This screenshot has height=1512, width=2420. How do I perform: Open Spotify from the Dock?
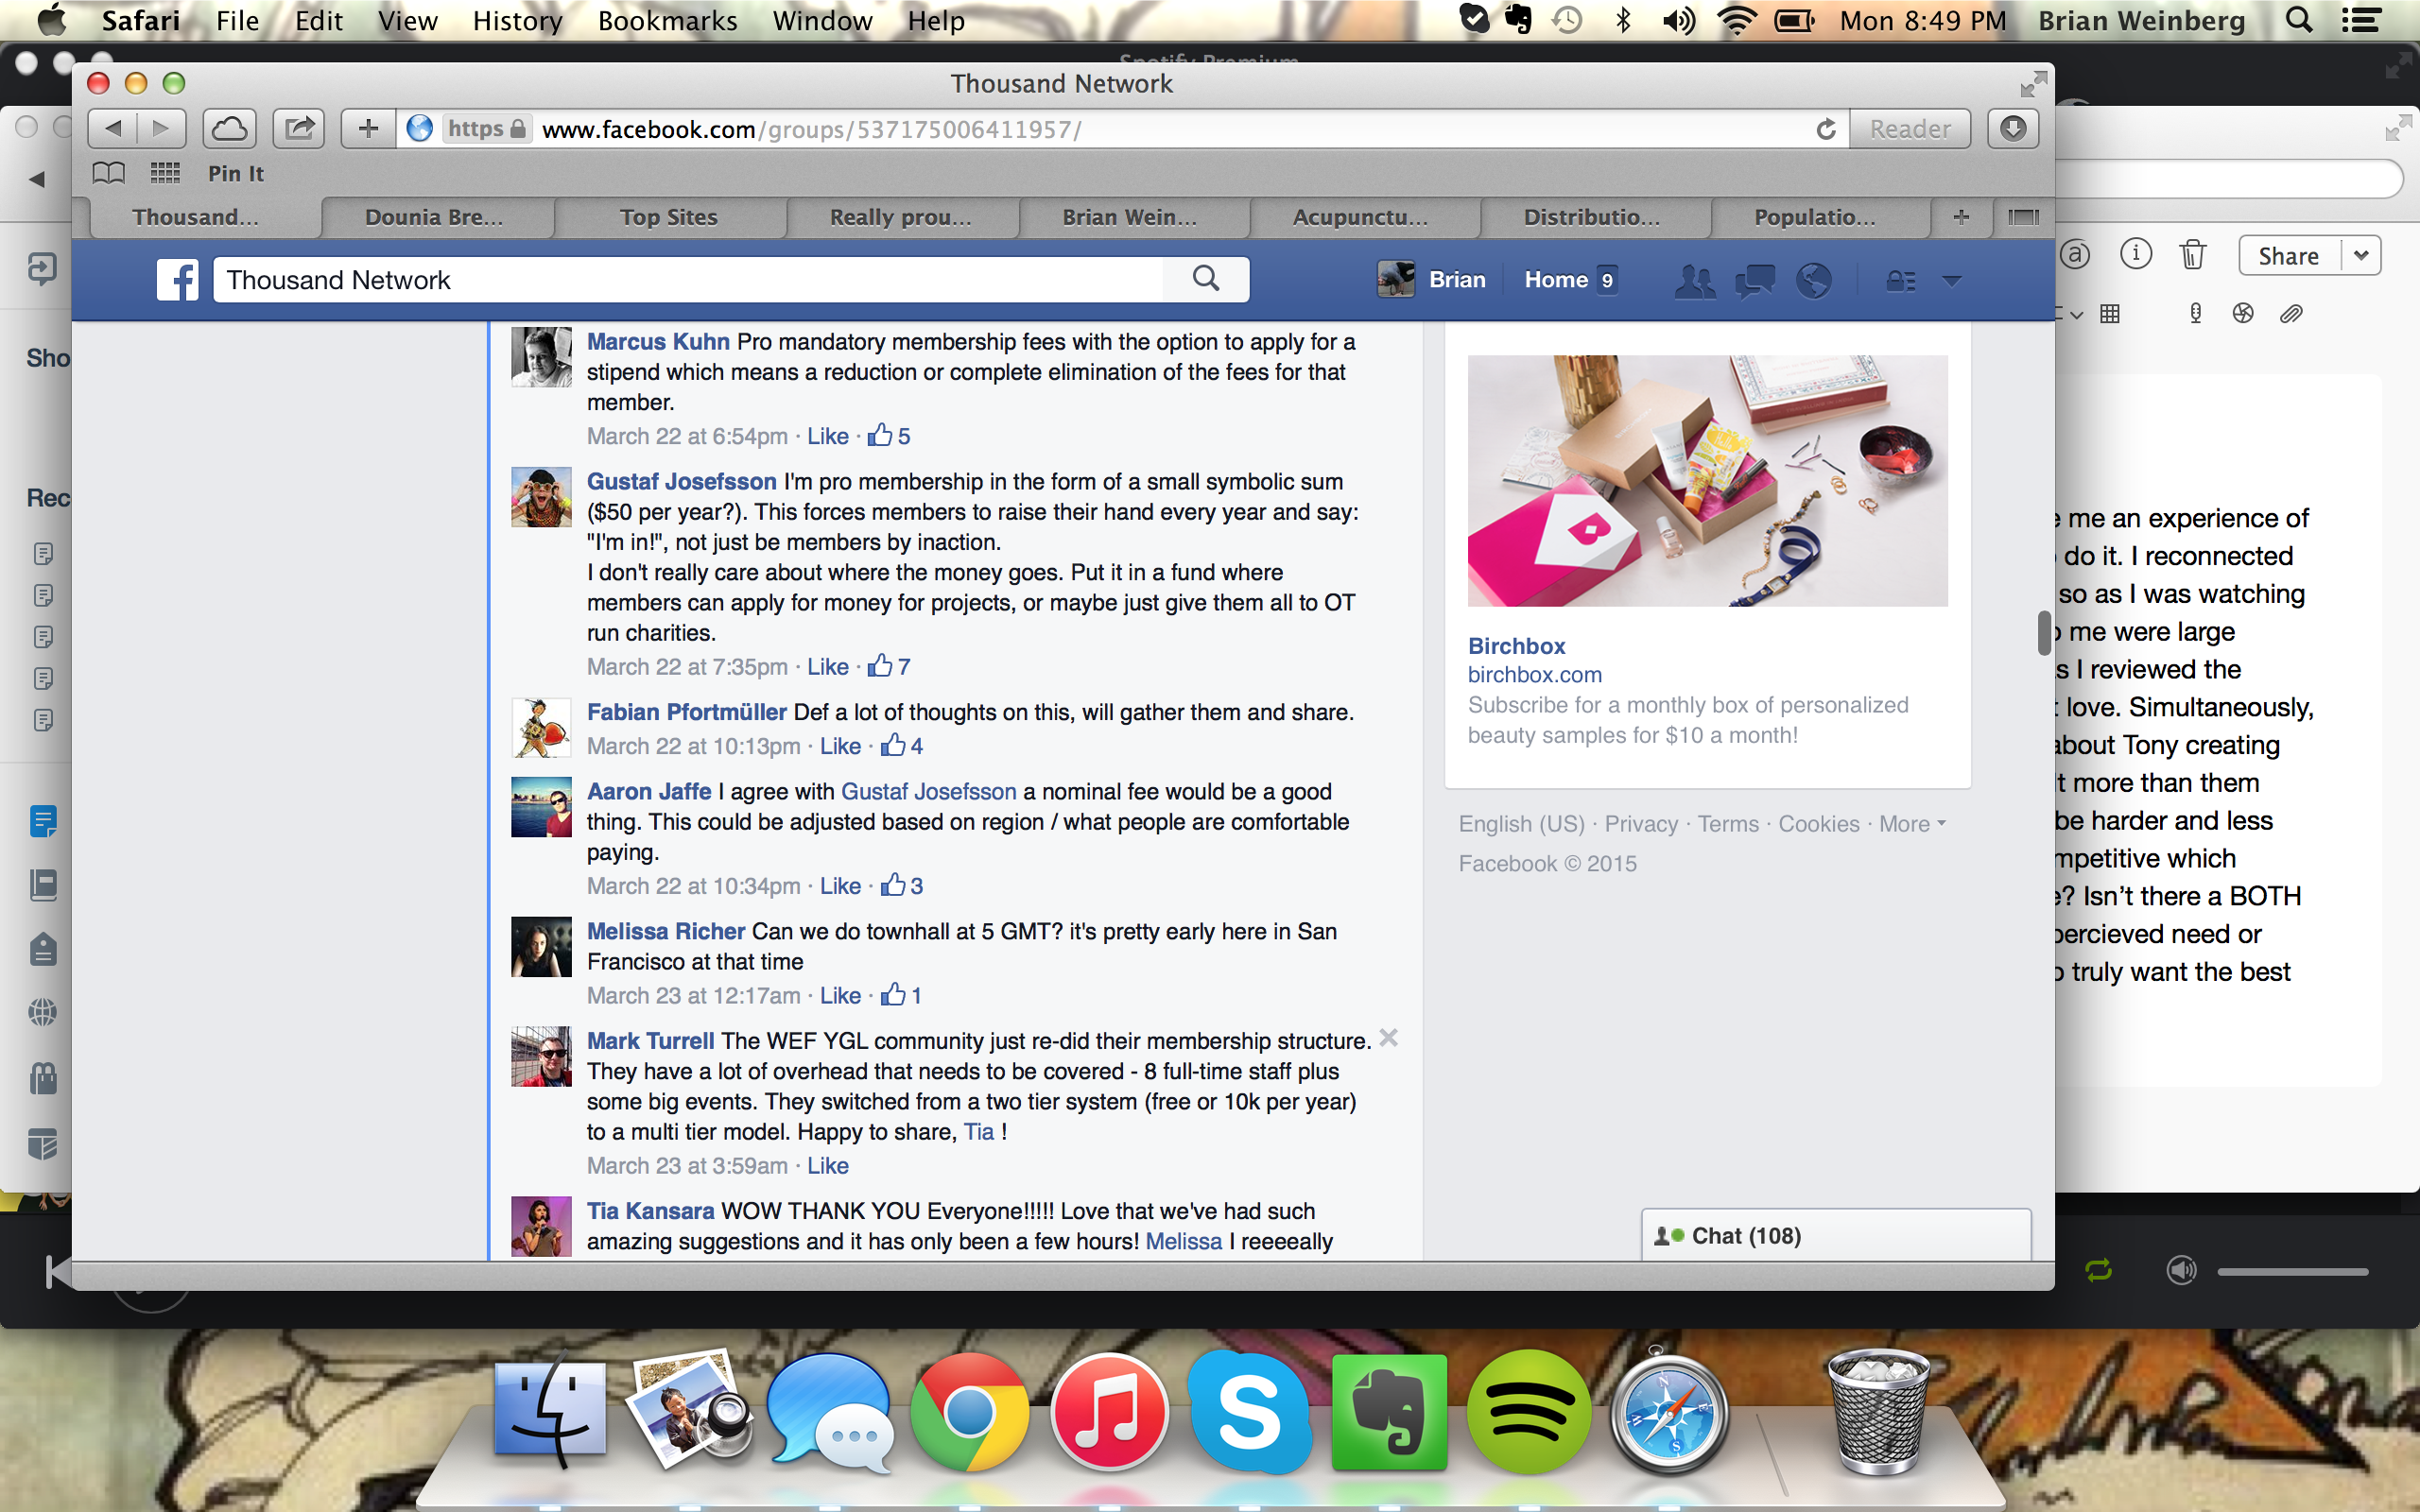[x=1528, y=1412]
